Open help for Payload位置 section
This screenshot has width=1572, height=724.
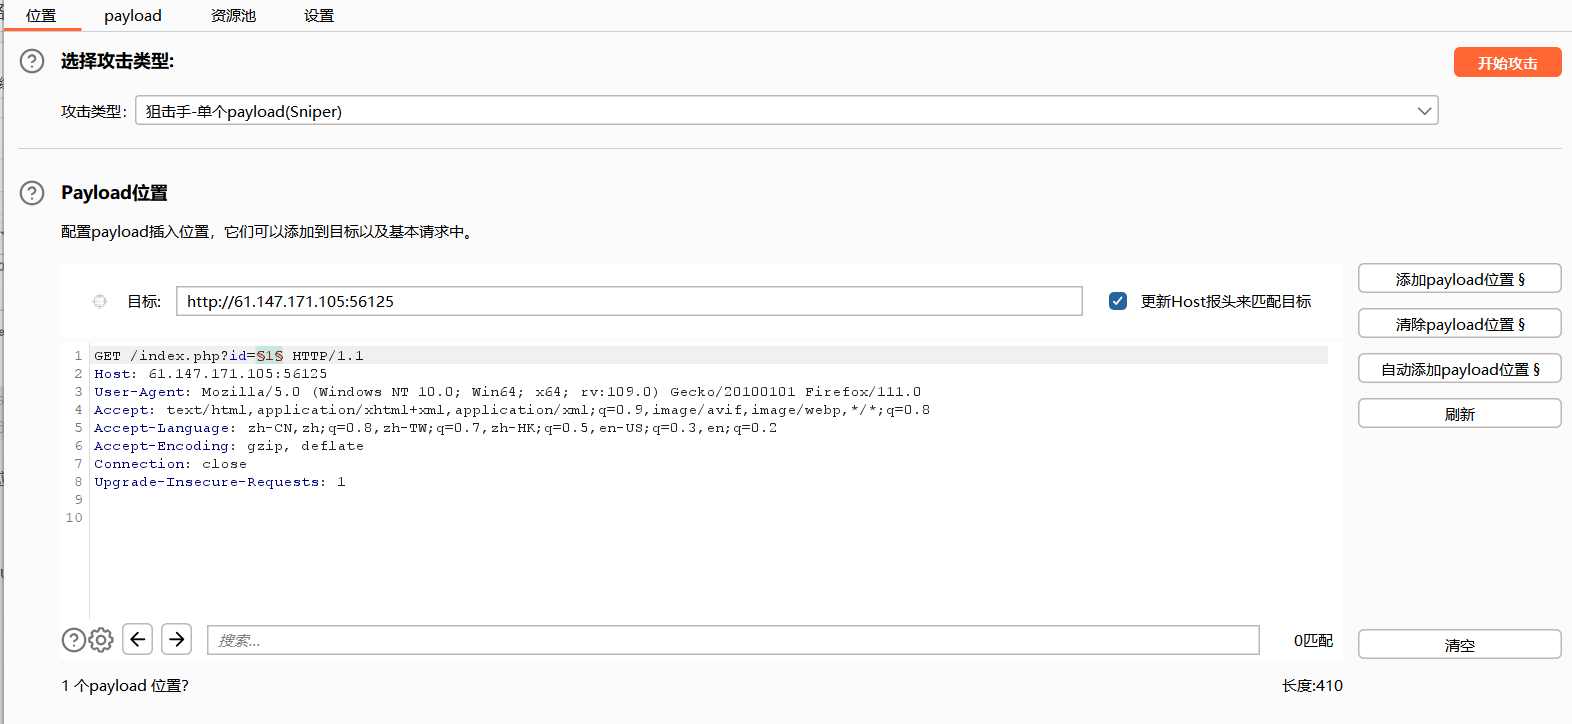(x=32, y=193)
